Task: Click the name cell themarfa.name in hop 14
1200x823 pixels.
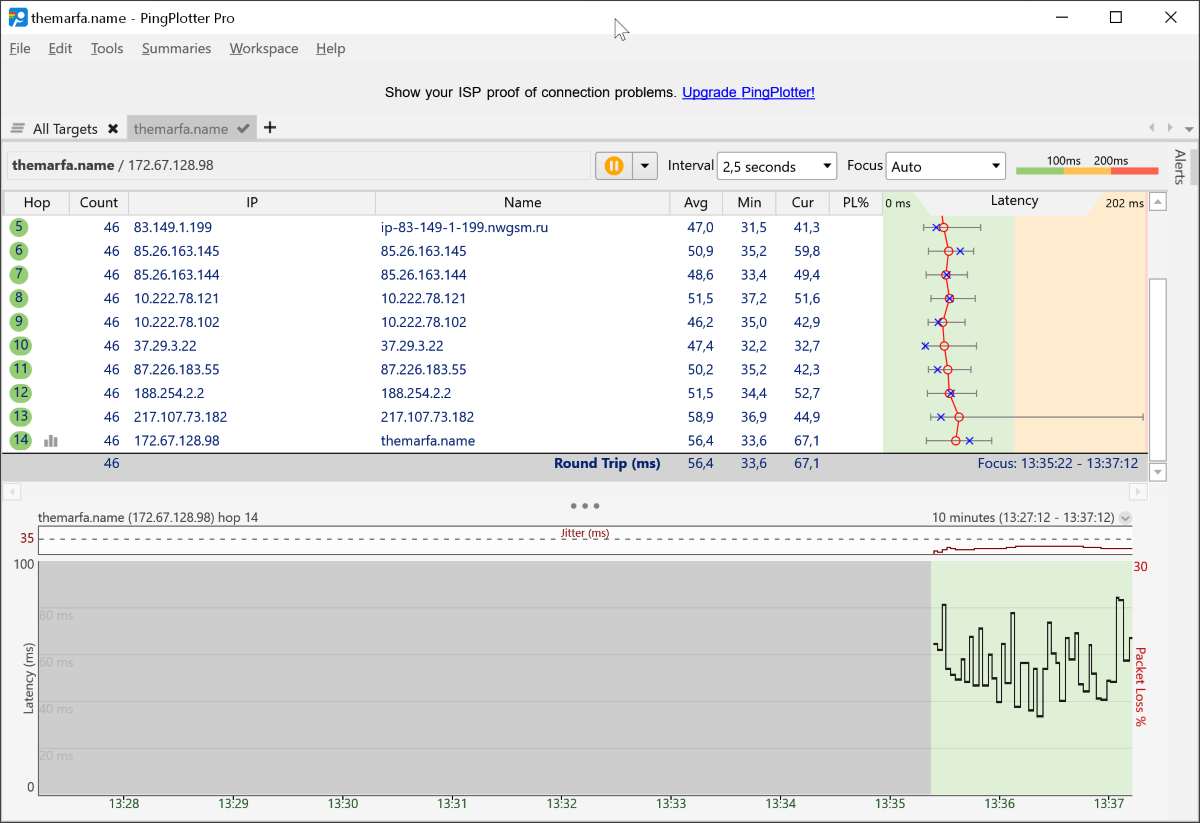Action: point(428,441)
